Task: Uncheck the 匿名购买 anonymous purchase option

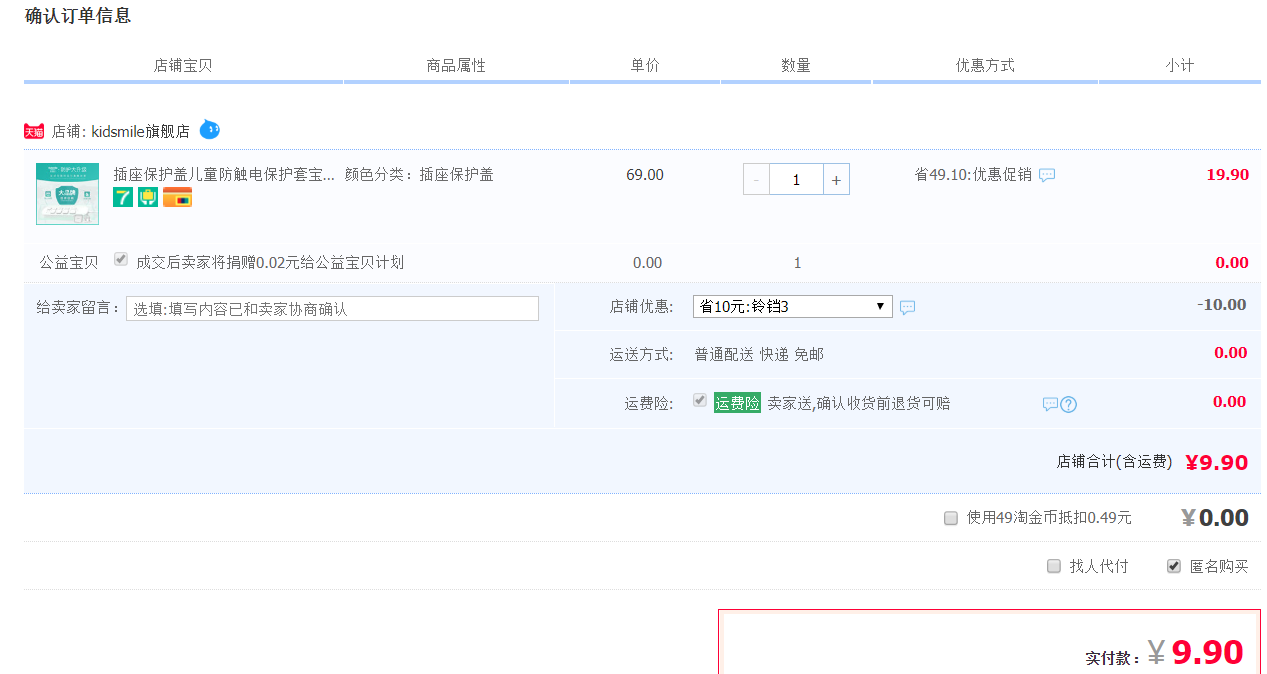Action: 1174,566
